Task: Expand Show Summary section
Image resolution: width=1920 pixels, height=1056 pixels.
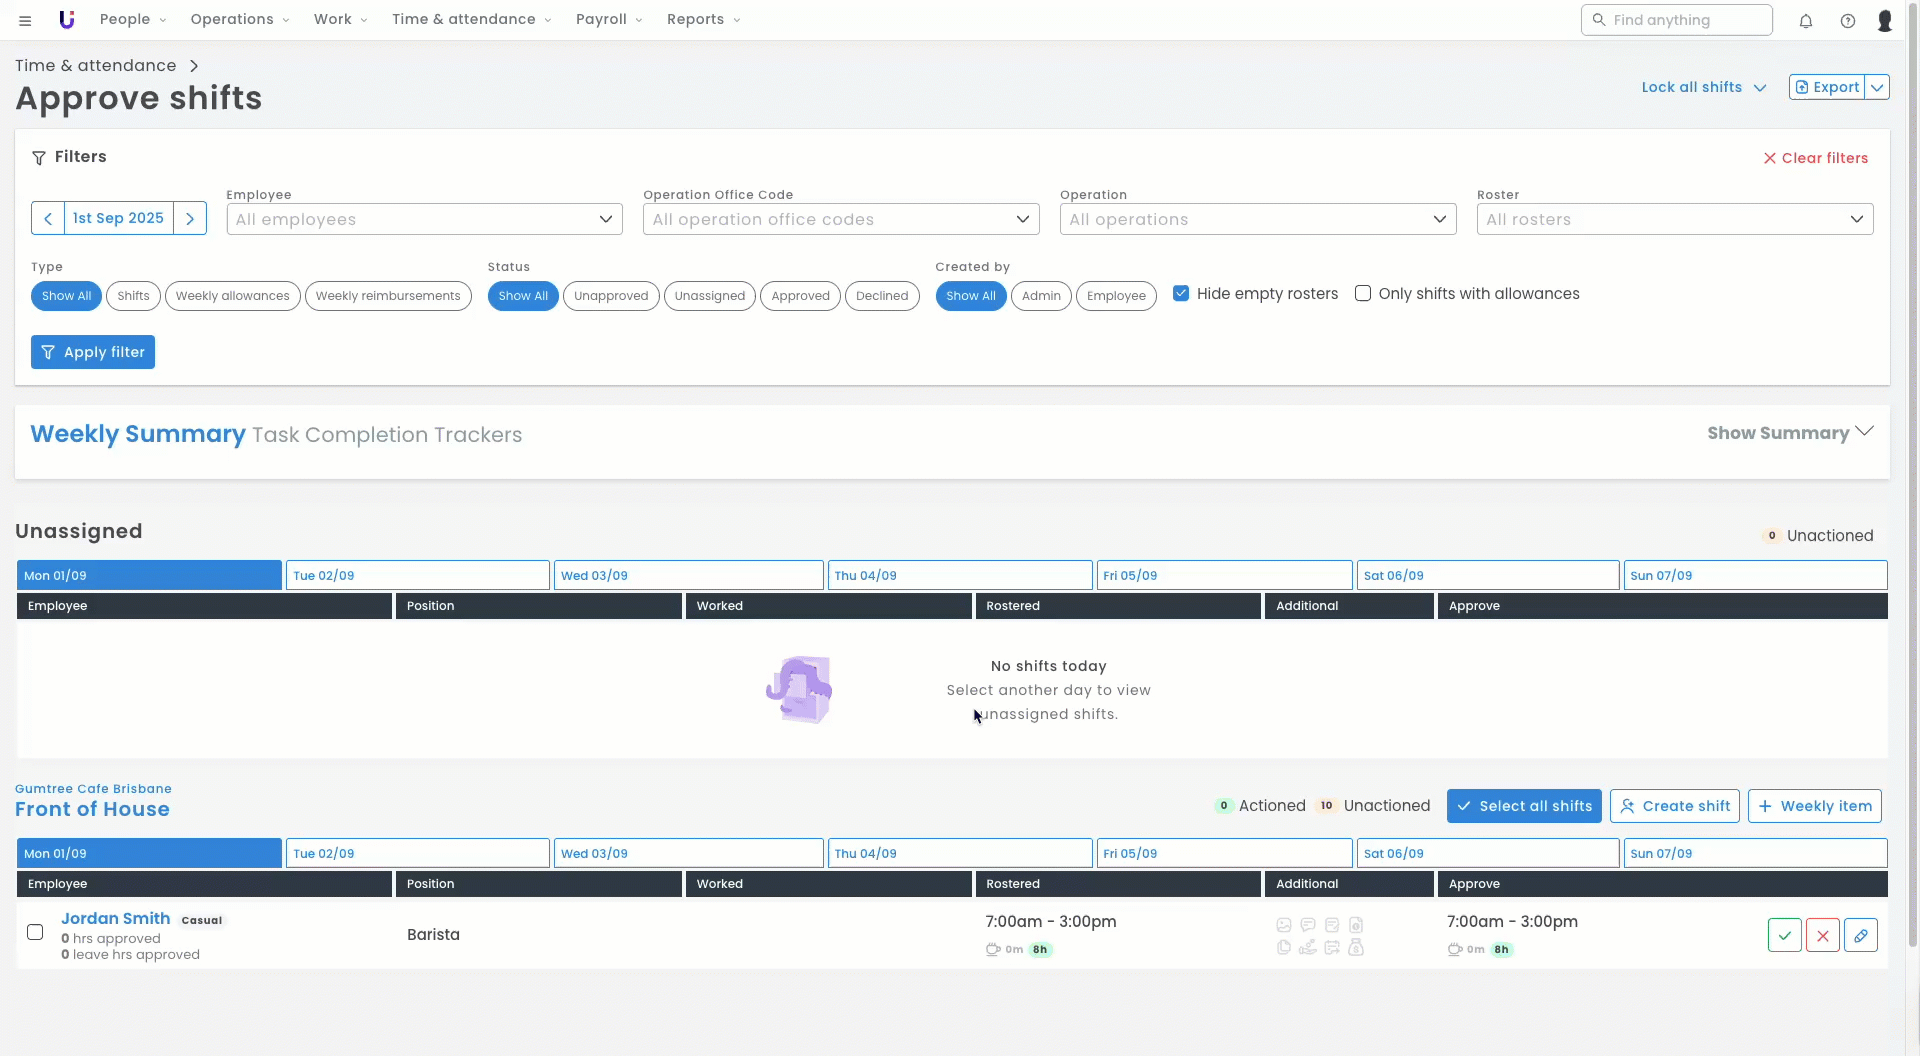Action: coord(1789,433)
